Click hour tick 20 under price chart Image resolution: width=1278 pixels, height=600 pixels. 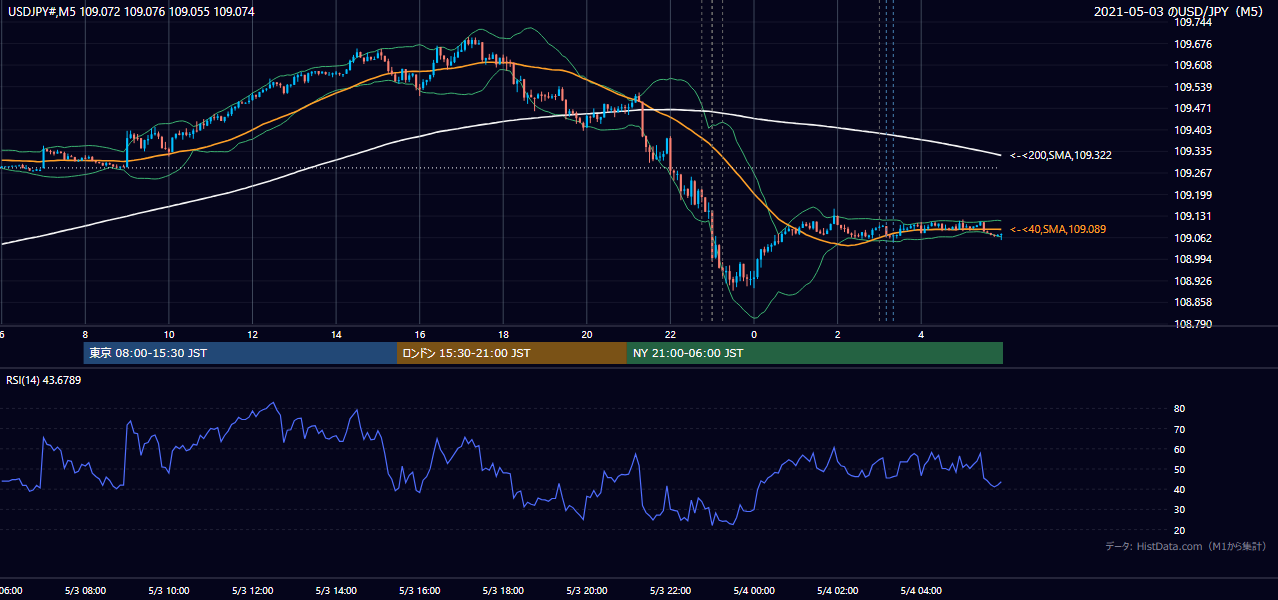587,335
